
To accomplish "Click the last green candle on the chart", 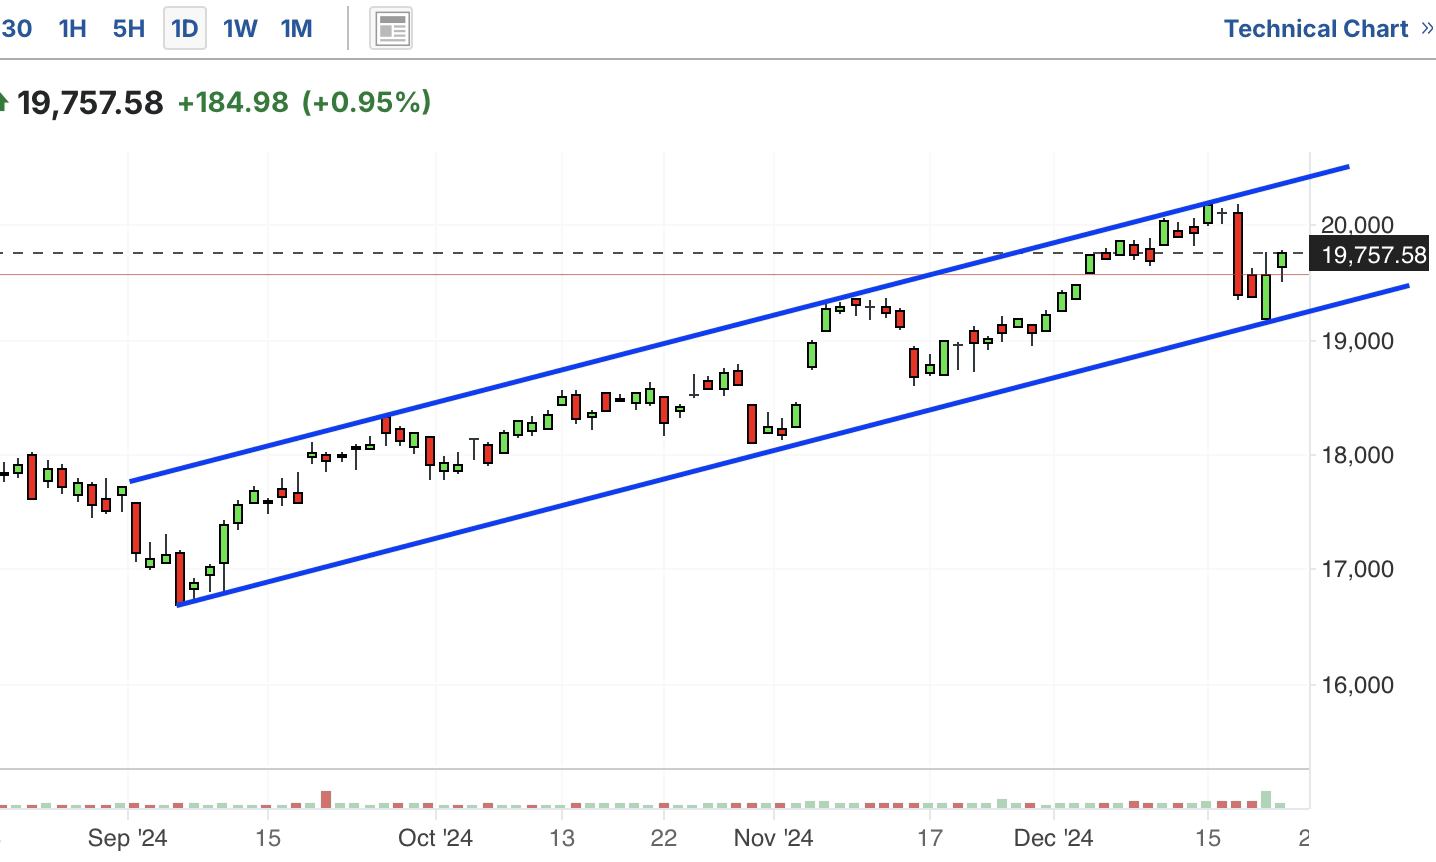I will 1282,260.
